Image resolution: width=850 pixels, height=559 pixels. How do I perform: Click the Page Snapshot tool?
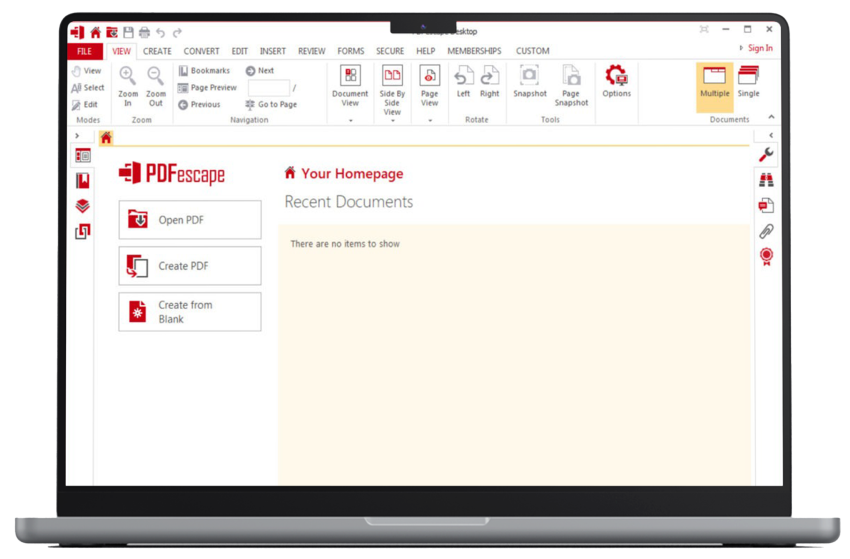(571, 77)
